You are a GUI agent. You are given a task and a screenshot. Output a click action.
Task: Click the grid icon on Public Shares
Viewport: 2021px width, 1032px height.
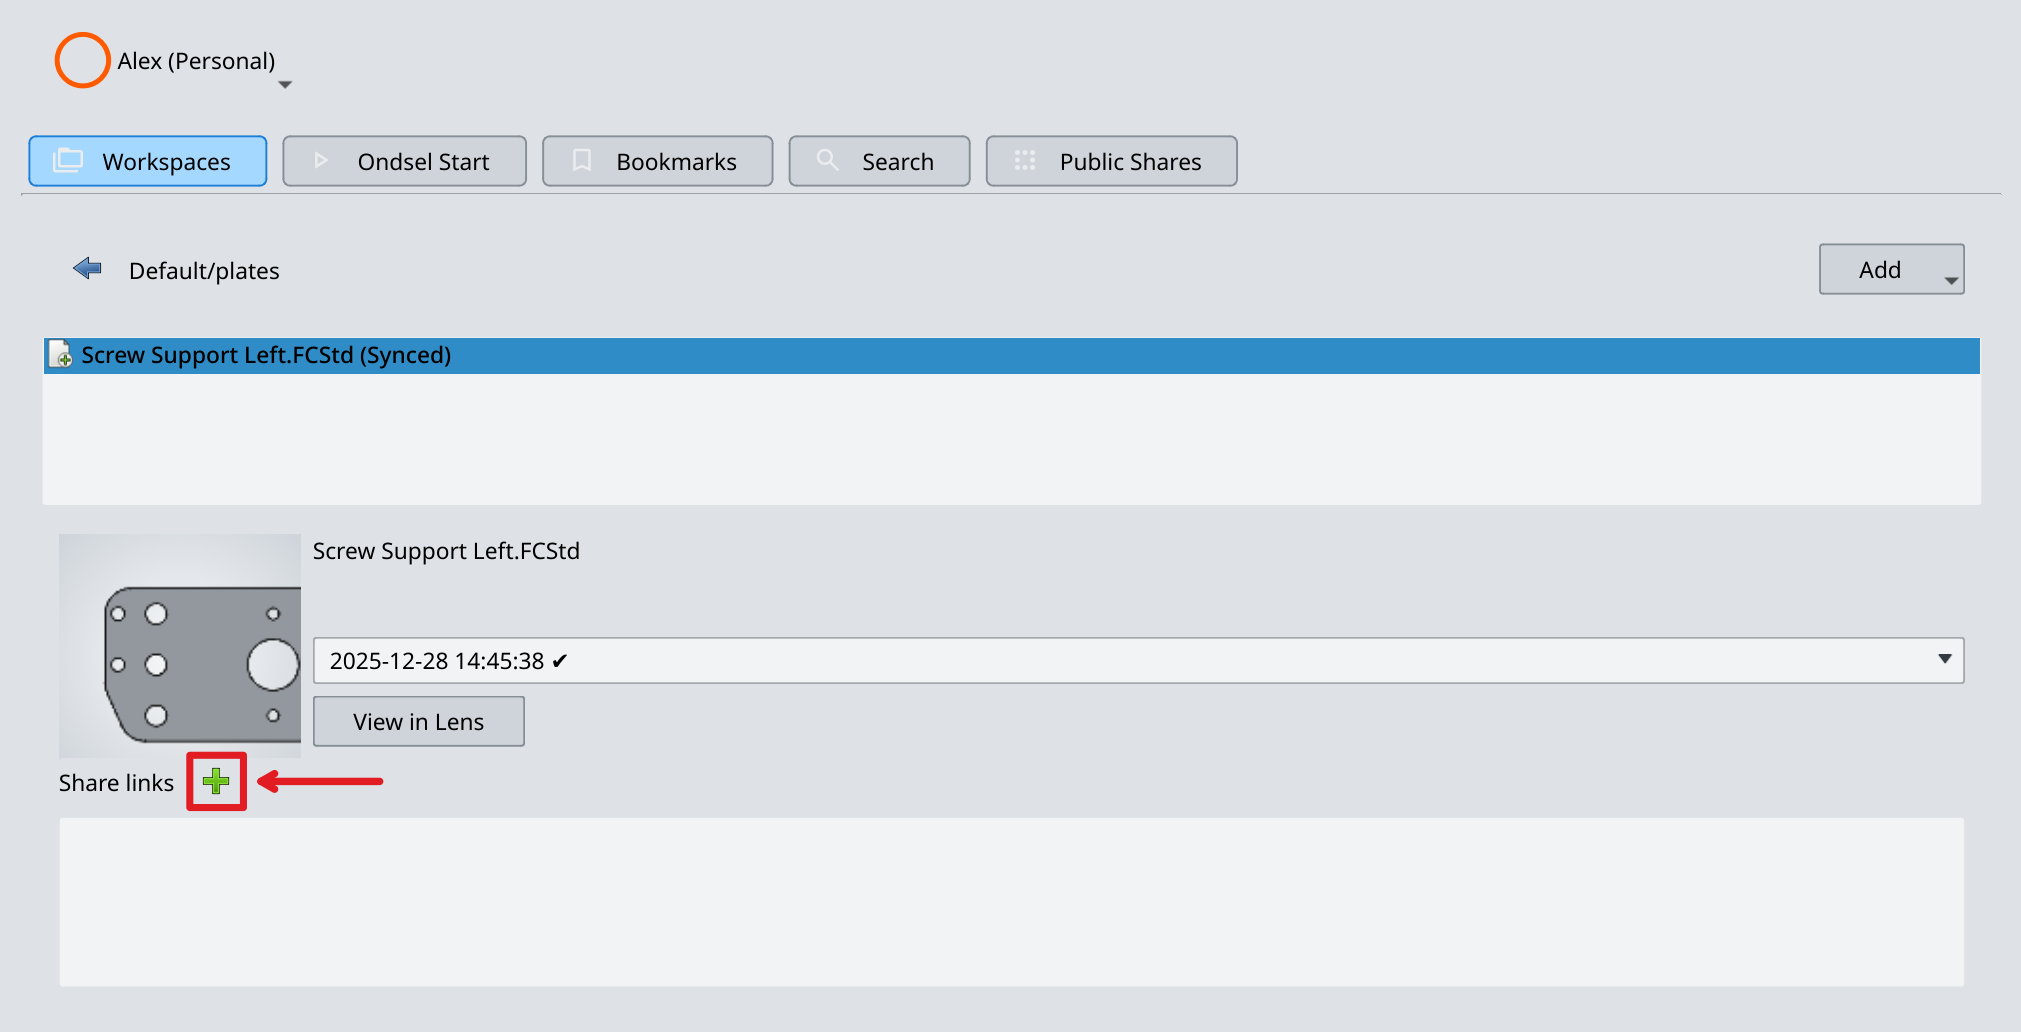pos(1025,160)
